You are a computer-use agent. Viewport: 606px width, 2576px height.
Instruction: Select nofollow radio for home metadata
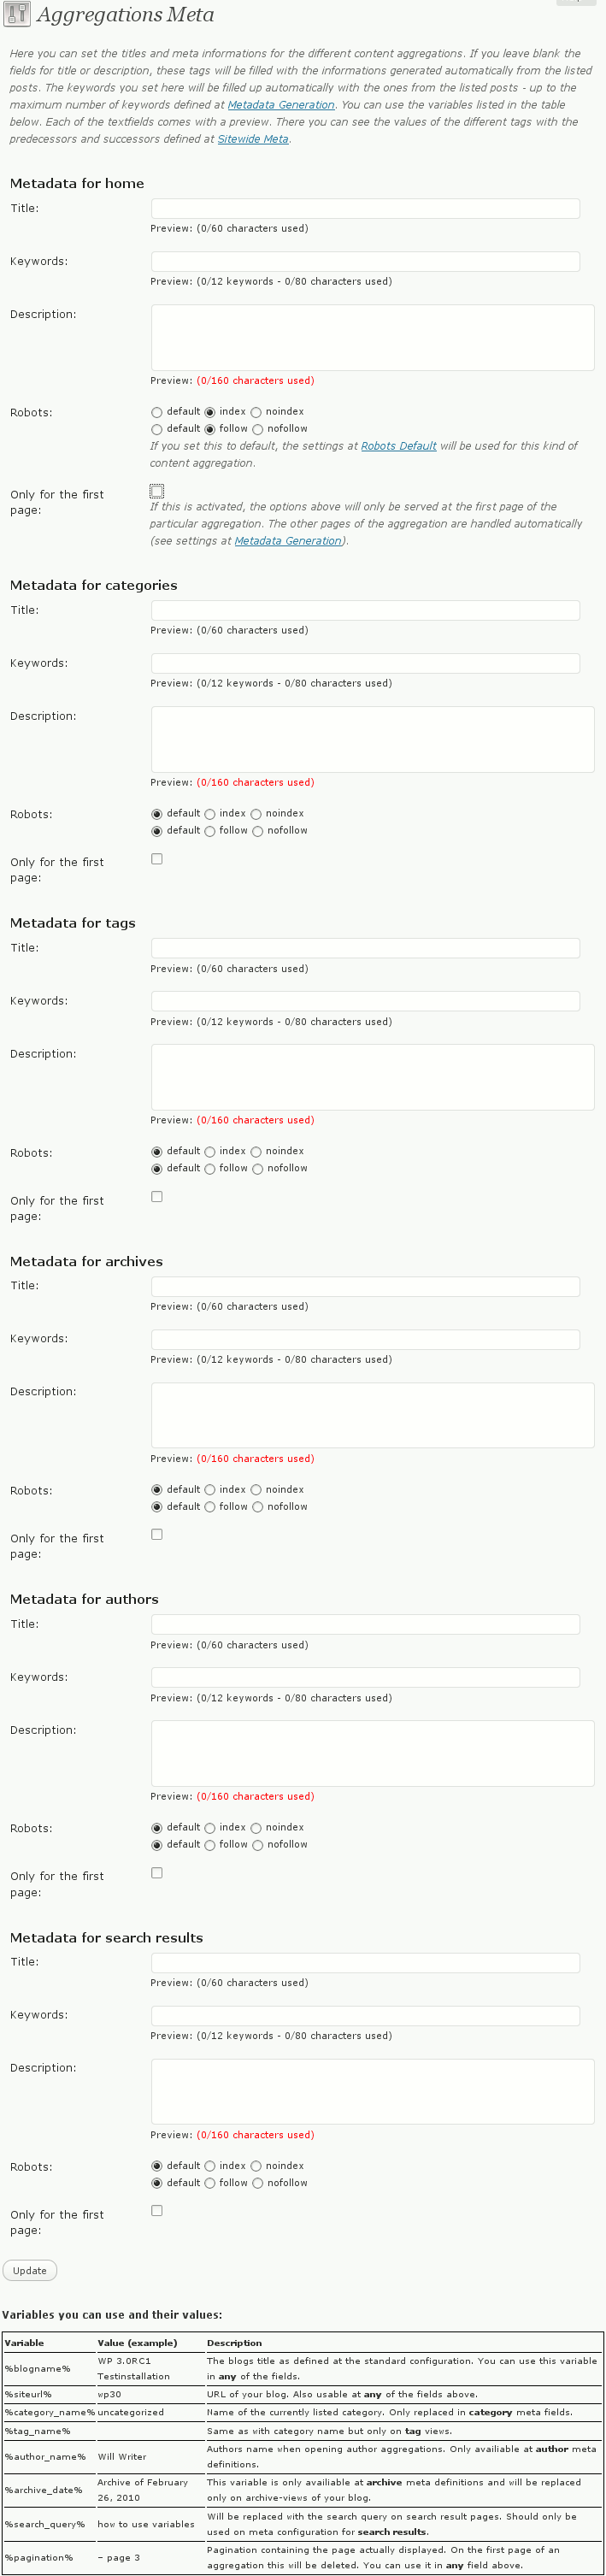[x=257, y=429]
